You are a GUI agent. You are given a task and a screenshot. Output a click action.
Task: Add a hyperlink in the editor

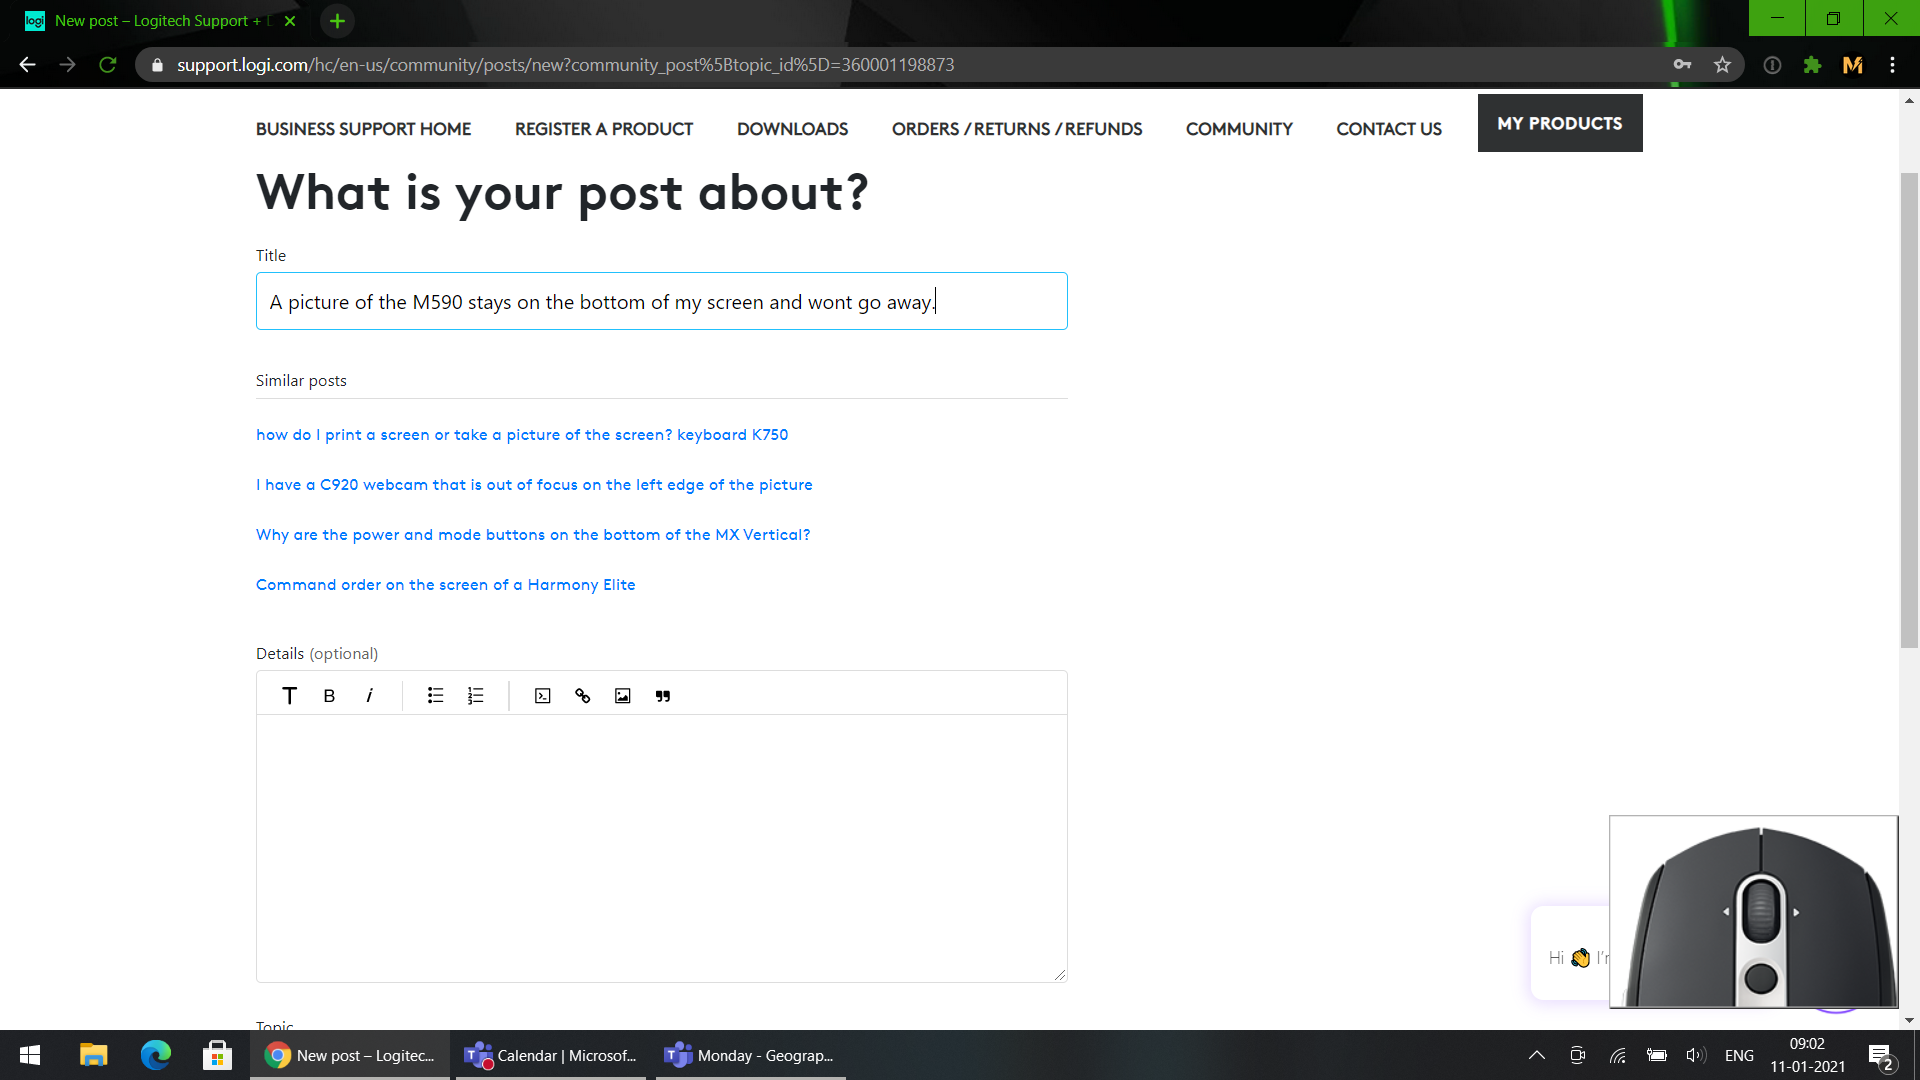[583, 696]
